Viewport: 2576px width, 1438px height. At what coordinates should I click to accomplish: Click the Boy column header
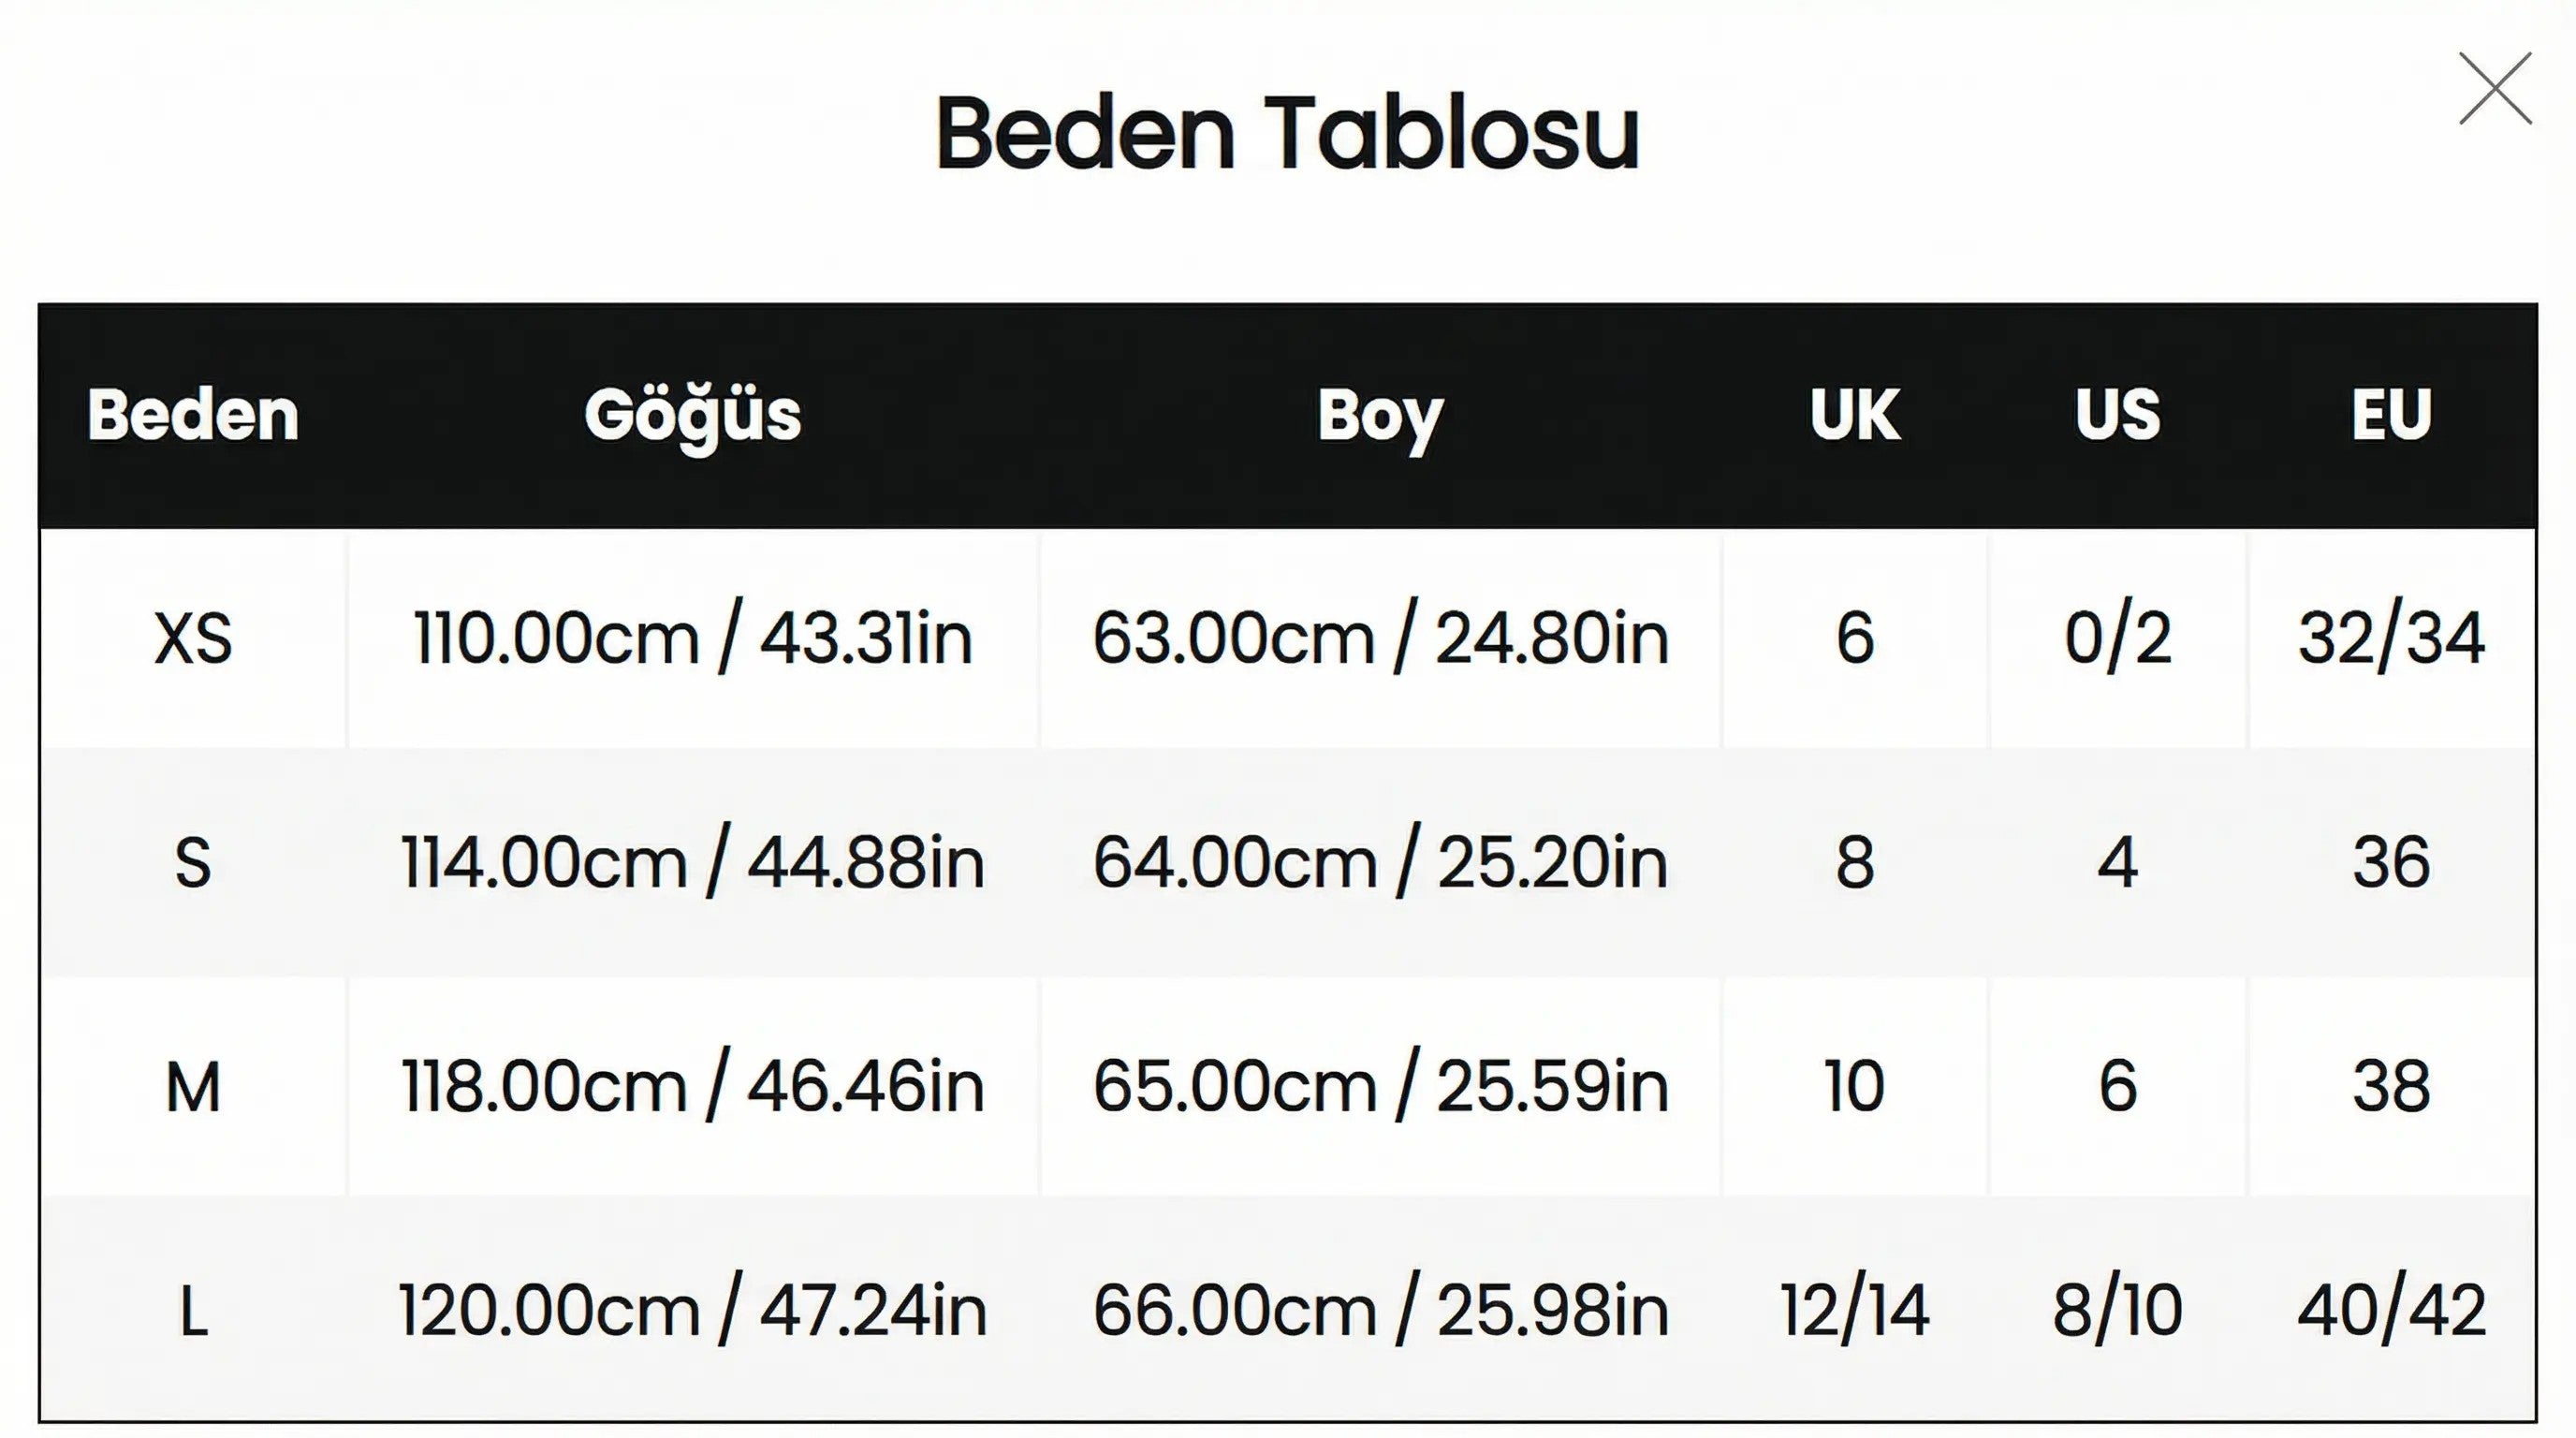(x=1380, y=414)
